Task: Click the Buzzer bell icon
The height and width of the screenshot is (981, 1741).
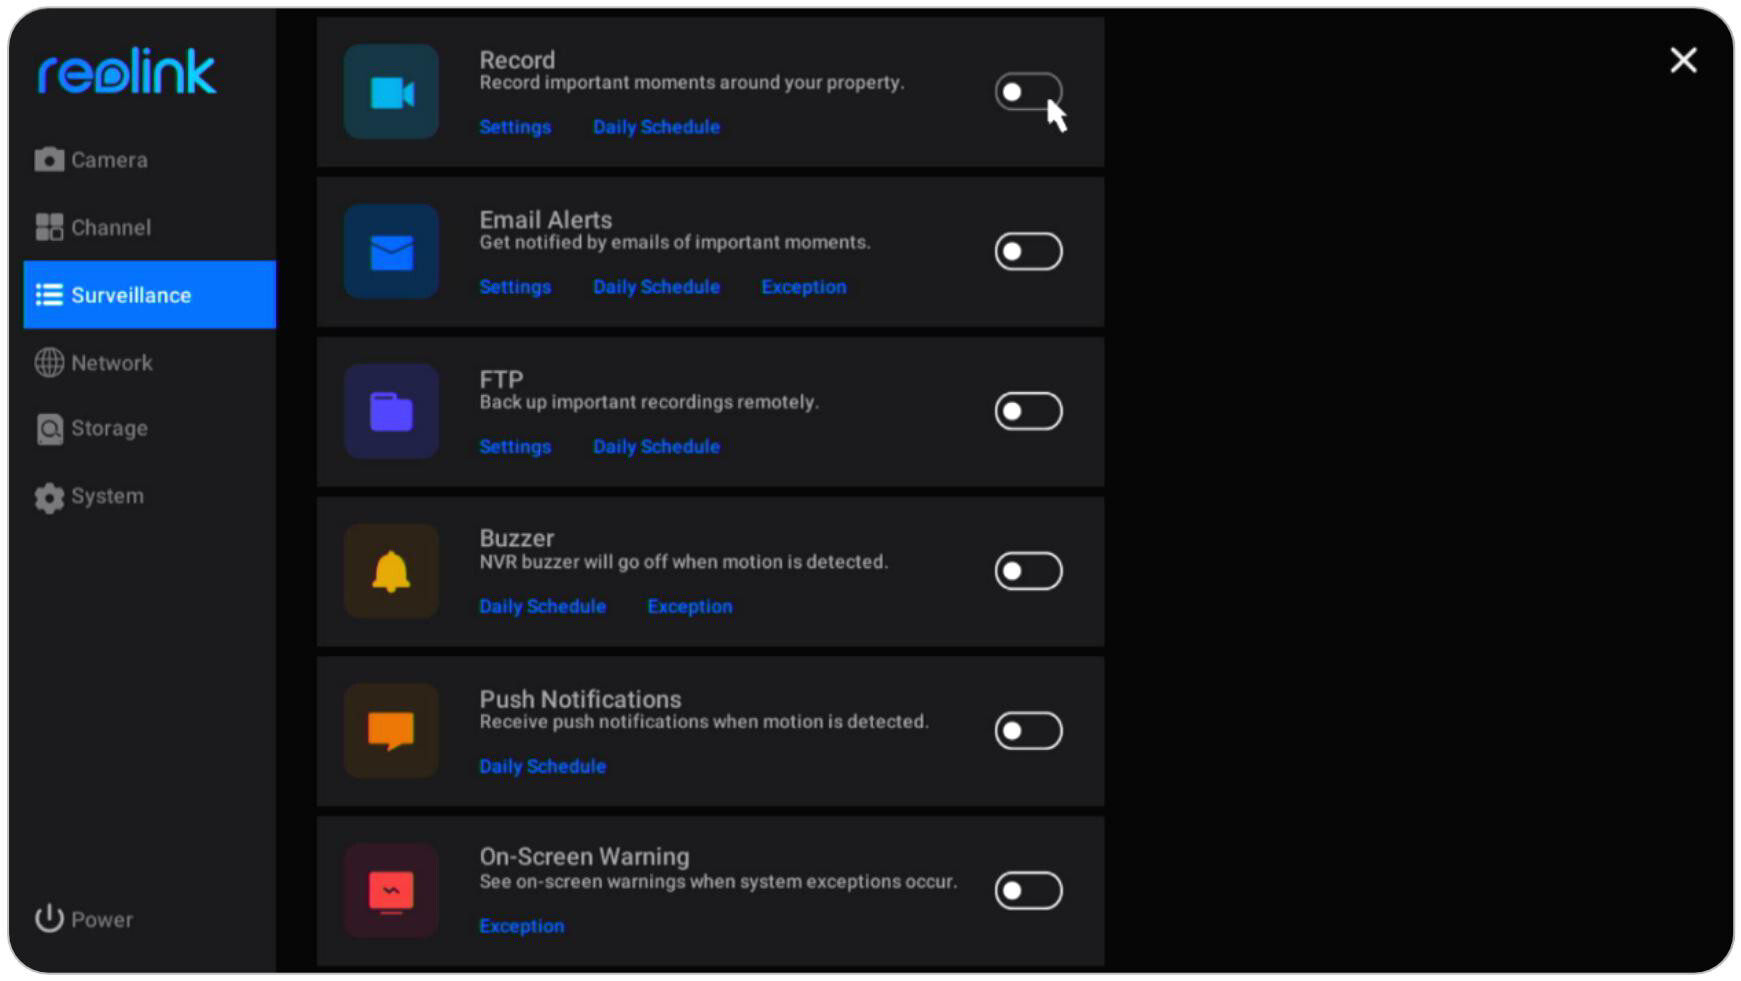Action: 391,572
